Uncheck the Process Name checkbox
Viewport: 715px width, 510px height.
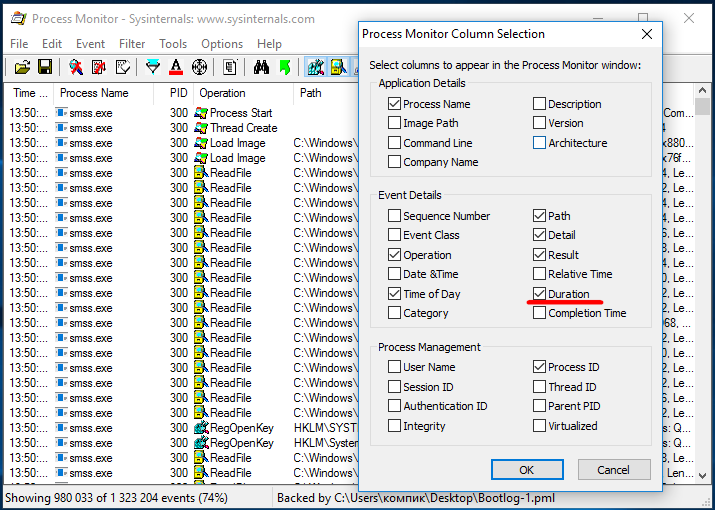point(394,104)
